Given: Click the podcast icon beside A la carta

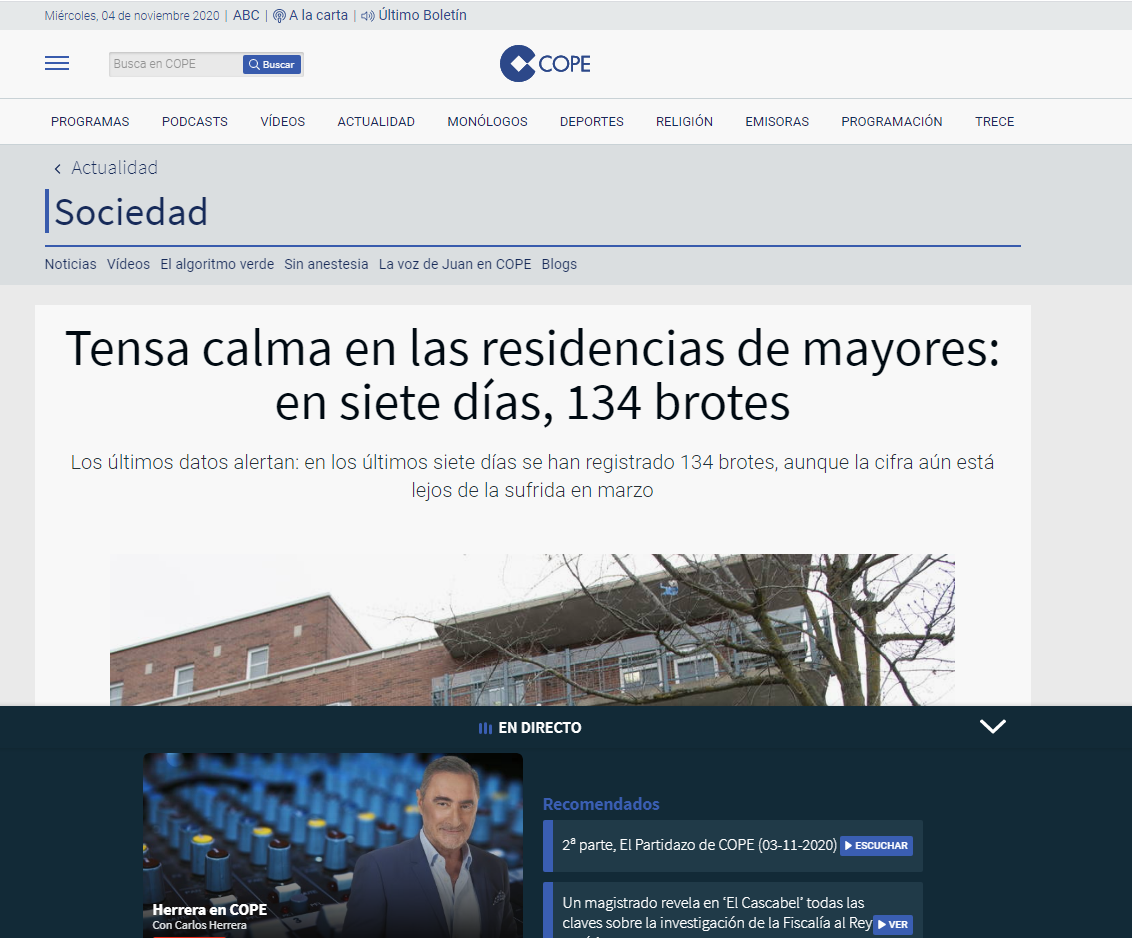Looking at the screenshot, I should (279, 16).
